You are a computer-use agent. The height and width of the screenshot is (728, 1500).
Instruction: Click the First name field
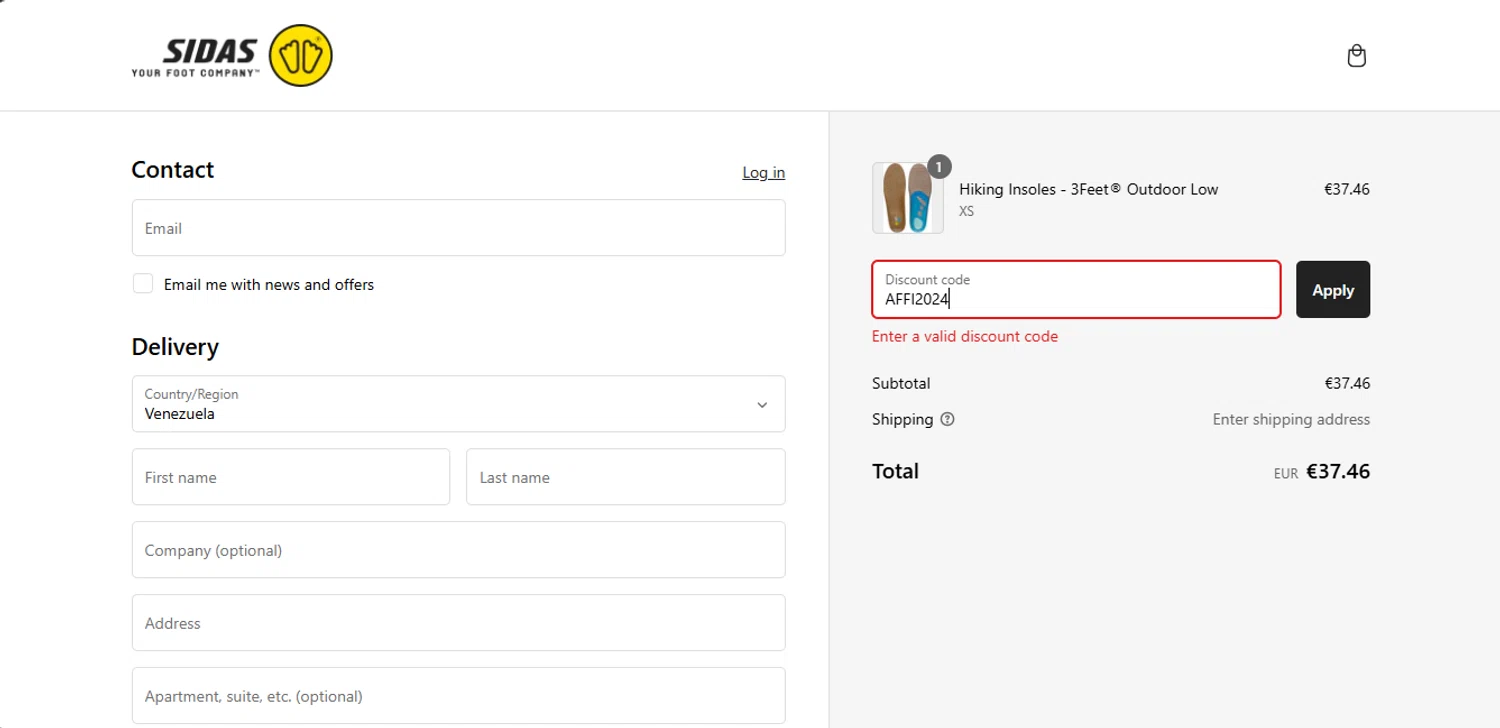pos(291,477)
